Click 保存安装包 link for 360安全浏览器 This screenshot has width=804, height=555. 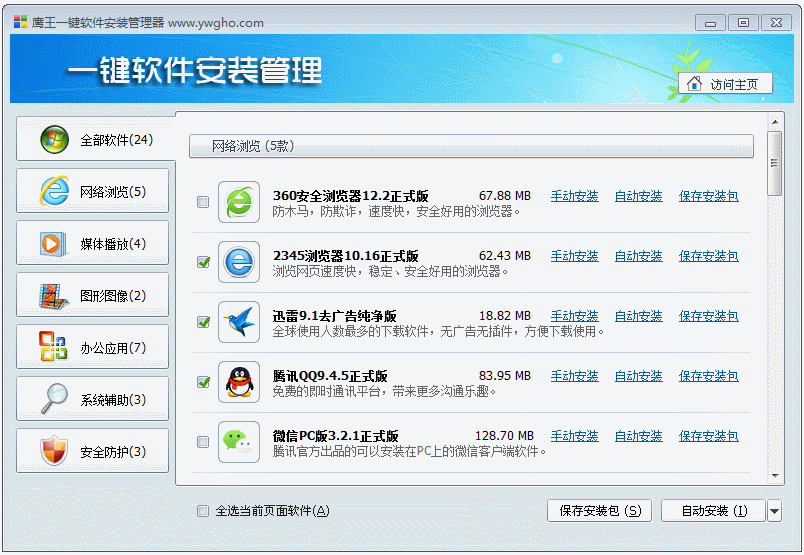click(x=709, y=196)
